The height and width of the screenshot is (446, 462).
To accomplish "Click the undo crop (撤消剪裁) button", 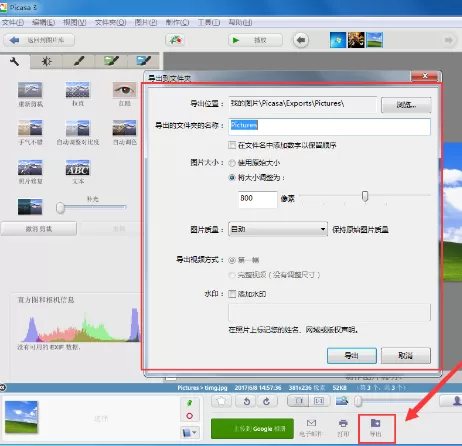I will point(39,229).
